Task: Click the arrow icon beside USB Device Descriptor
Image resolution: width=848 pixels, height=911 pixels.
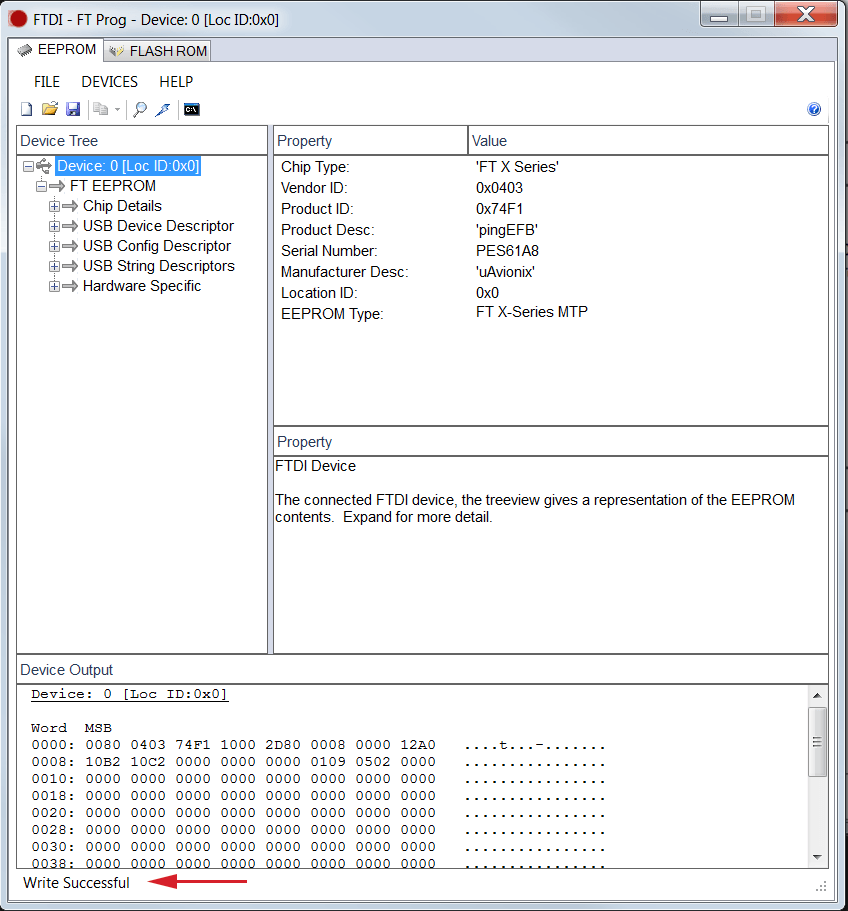Action: click(x=70, y=226)
